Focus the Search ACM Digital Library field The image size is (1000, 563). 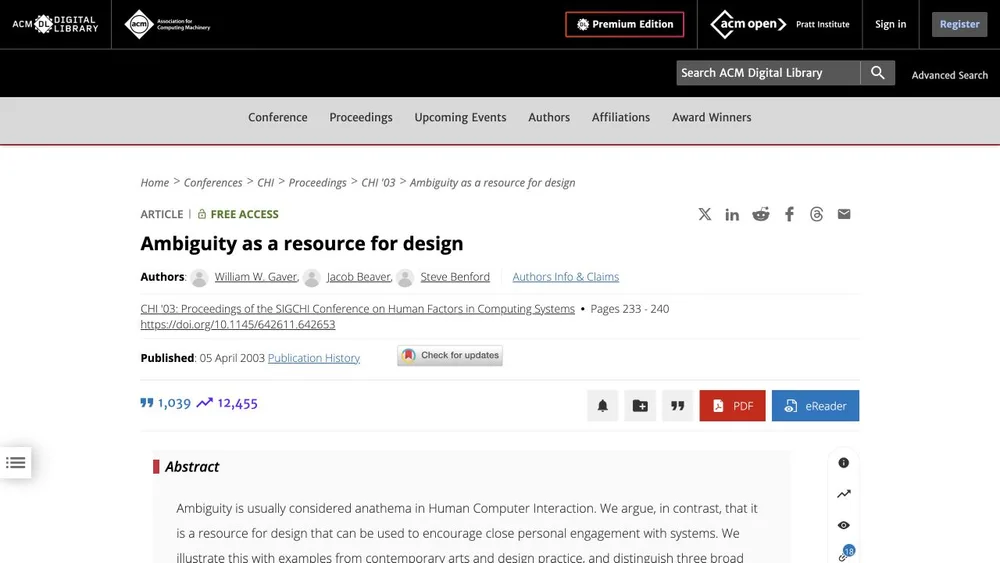[x=768, y=73]
